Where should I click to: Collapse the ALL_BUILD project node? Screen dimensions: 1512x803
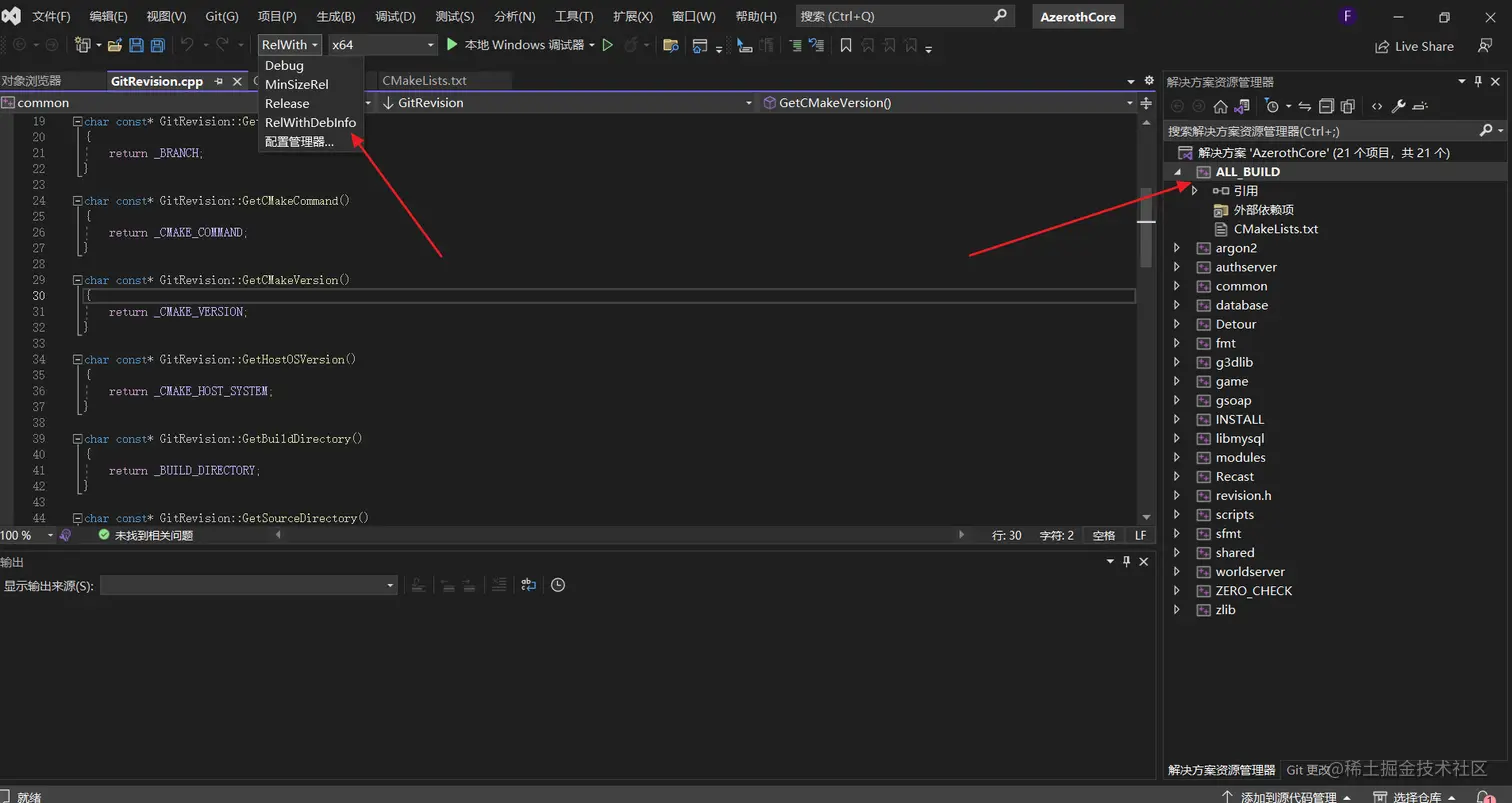tap(1178, 172)
